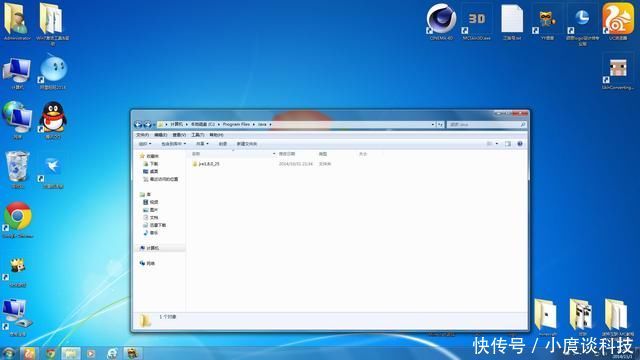This screenshot has height=360, width=640.
Task: Open the view options dropdown arrow beside view icon
Action: 497,144
